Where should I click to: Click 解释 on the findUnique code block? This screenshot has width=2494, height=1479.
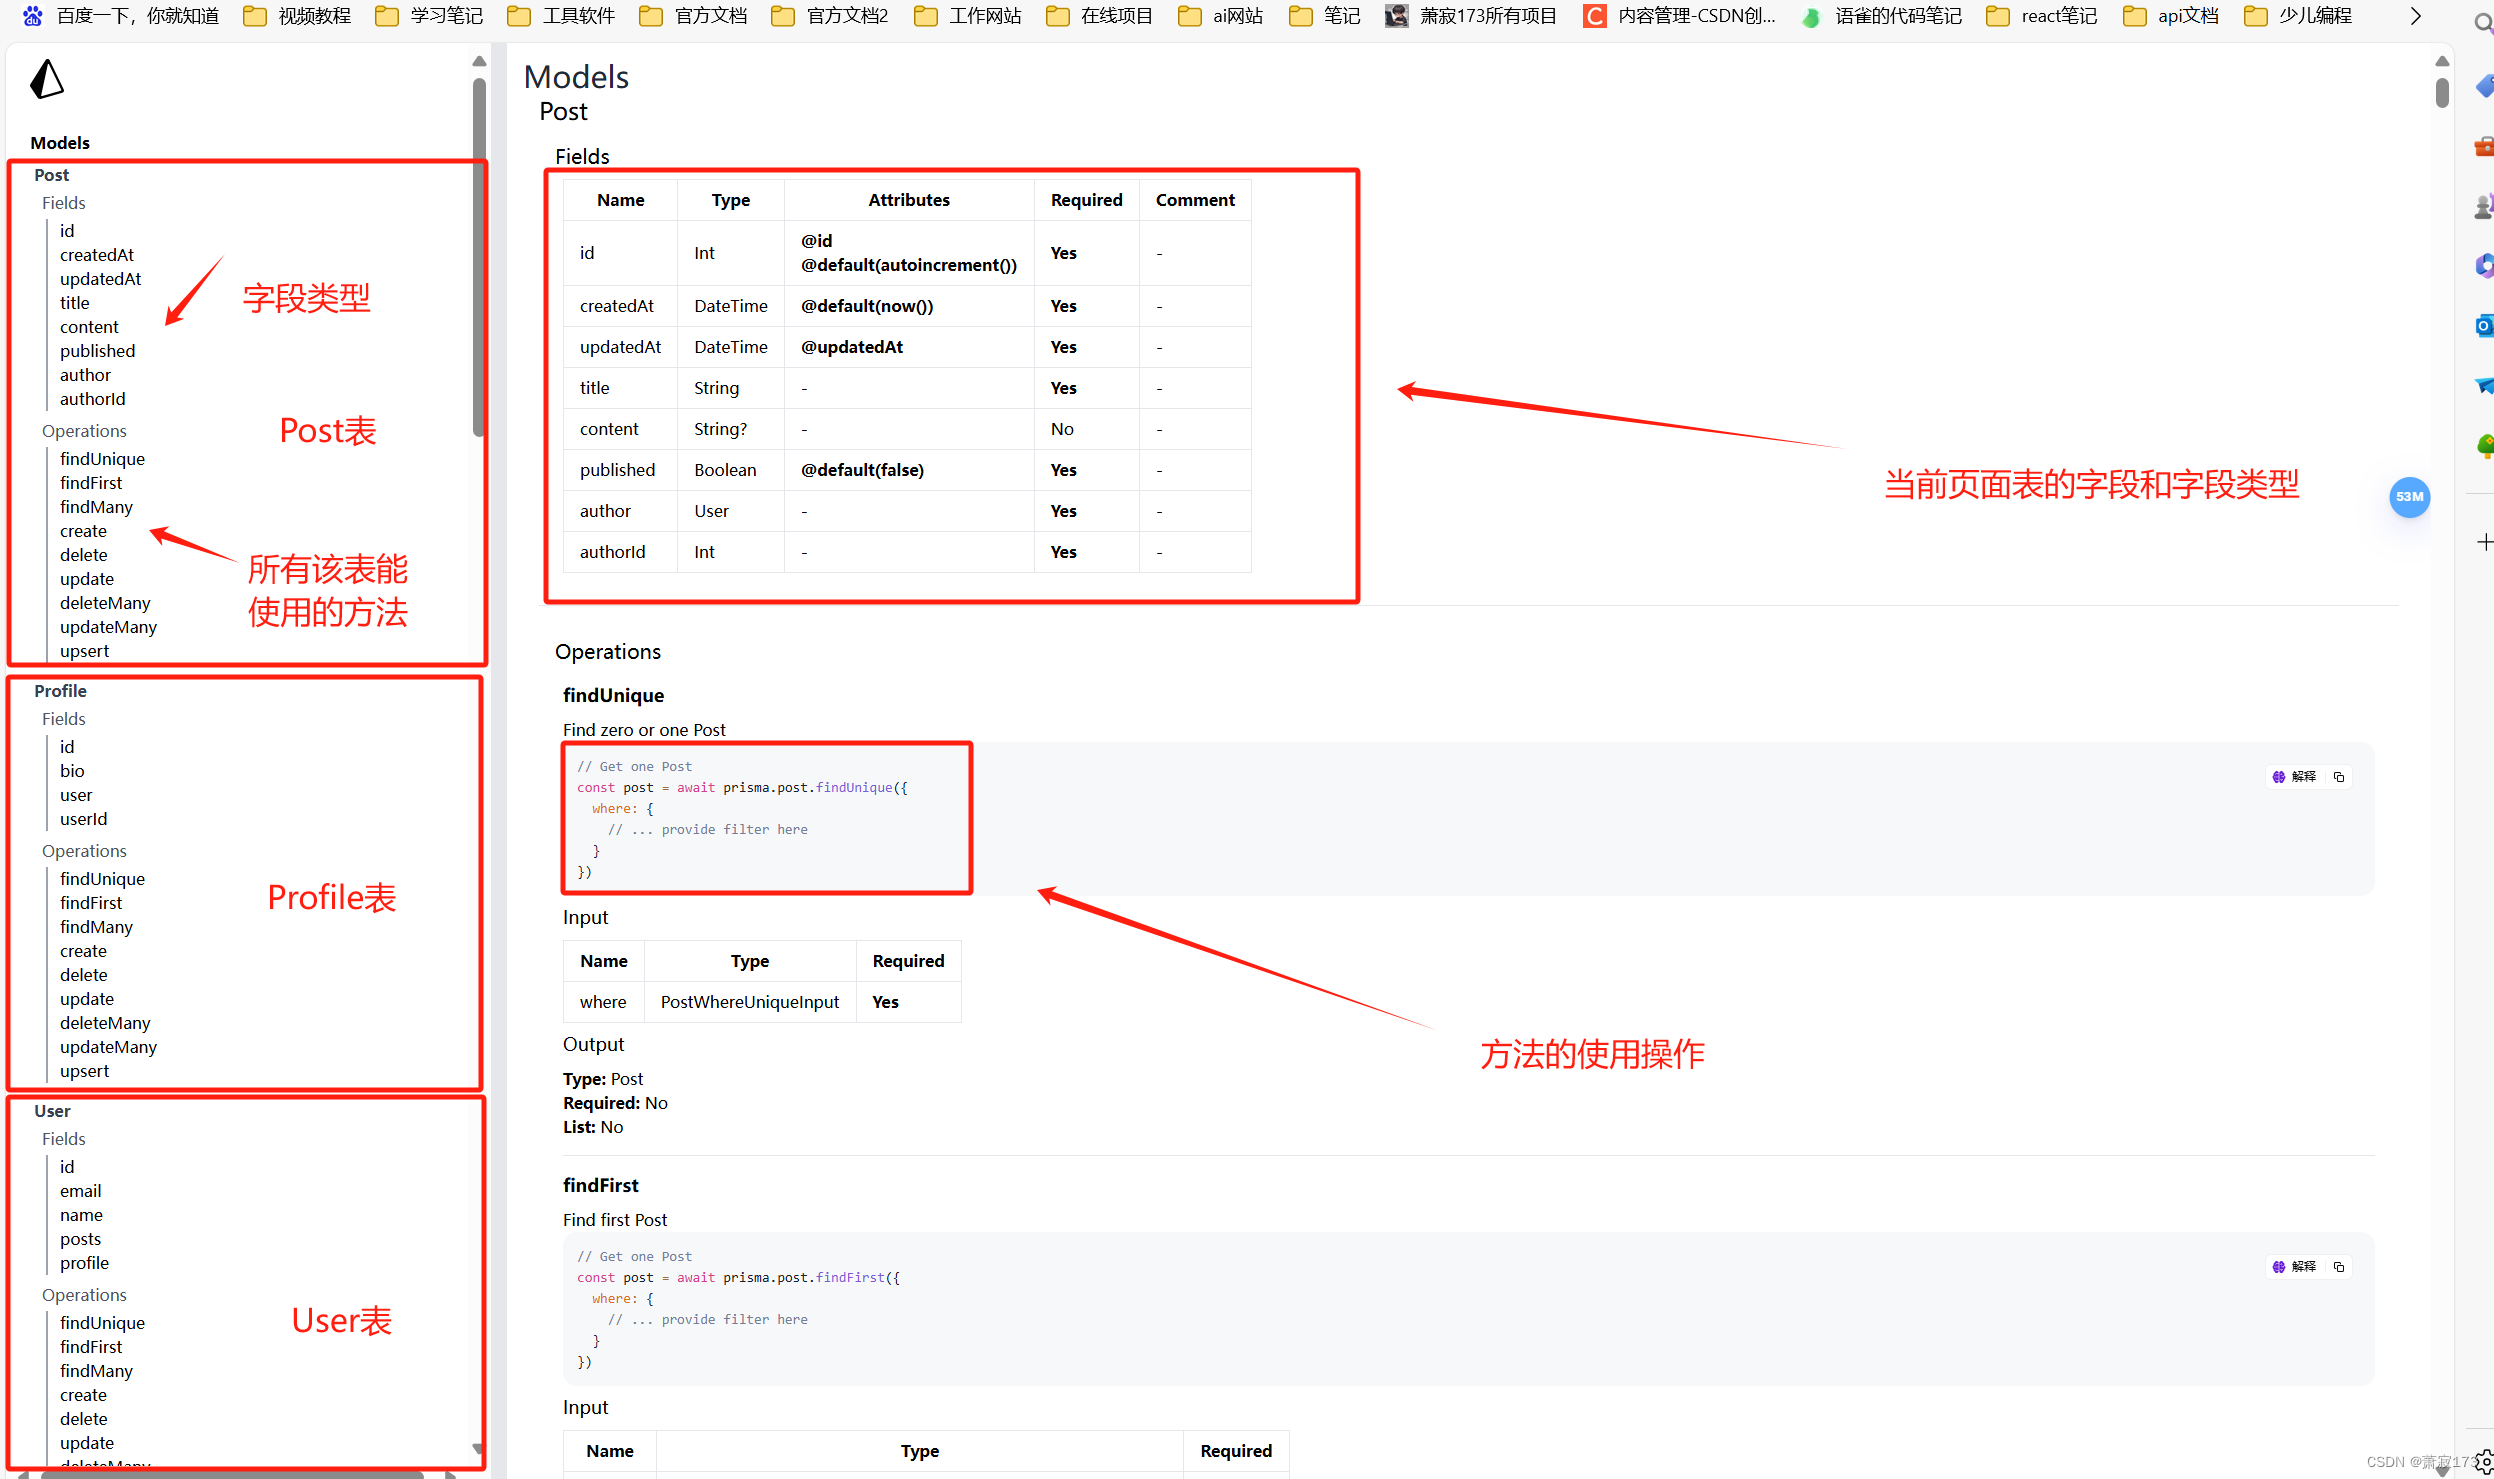[2295, 777]
